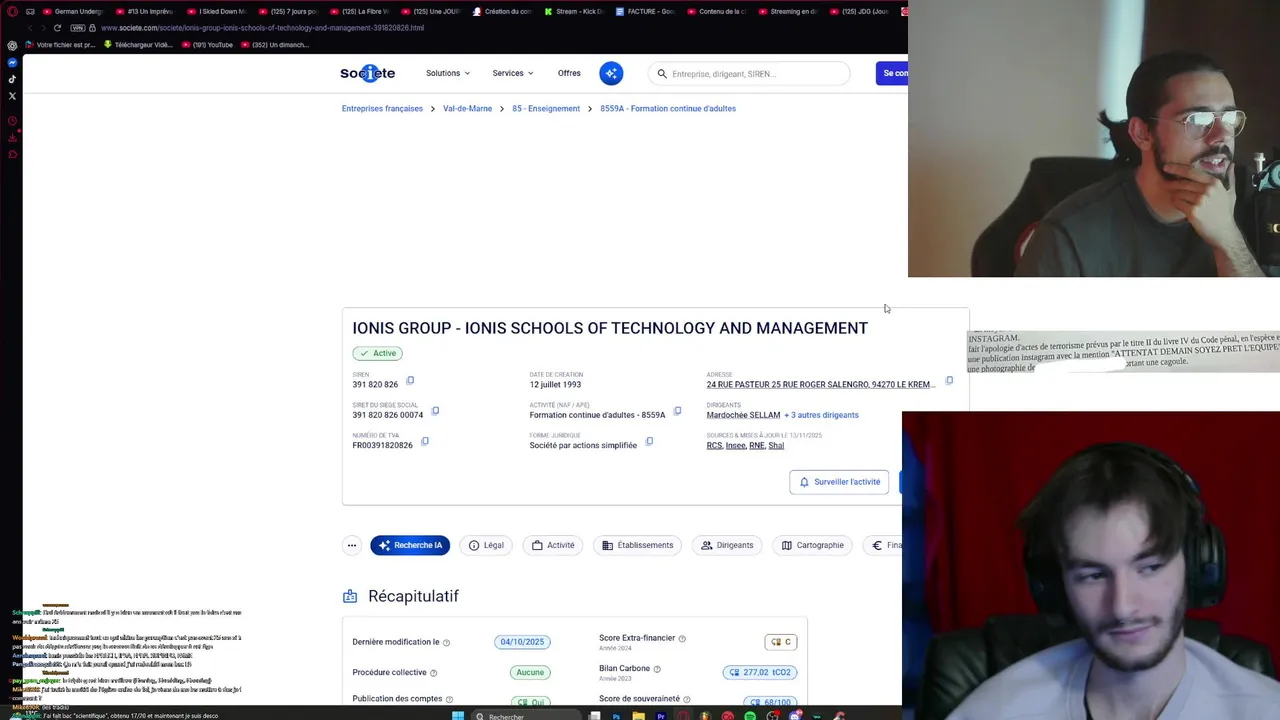Image resolution: width=1280 pixels, height=720 pixels.
Task: Open the 8559A - Formation continue d'adultes breadcrumb
Action: pyautogui.click(x=668, y=108)
